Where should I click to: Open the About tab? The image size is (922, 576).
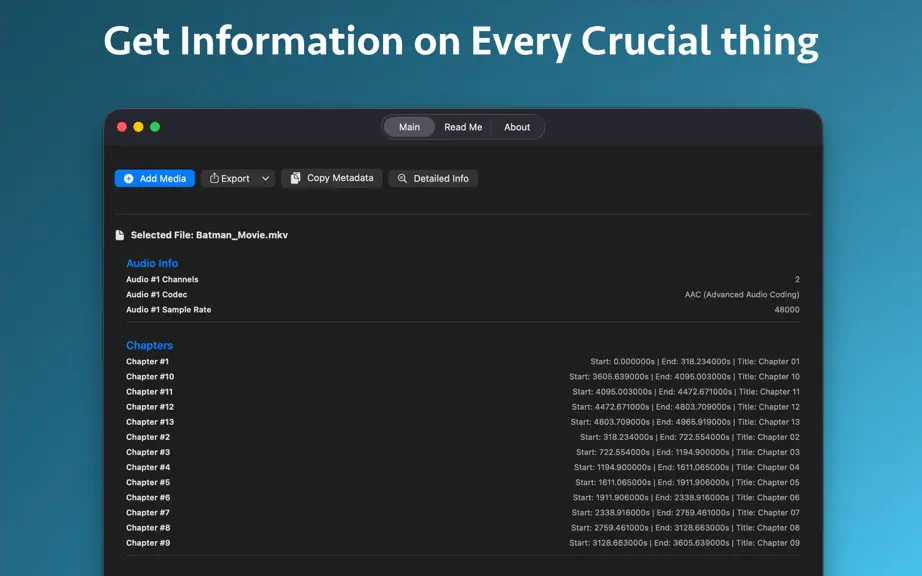point(517,127)
